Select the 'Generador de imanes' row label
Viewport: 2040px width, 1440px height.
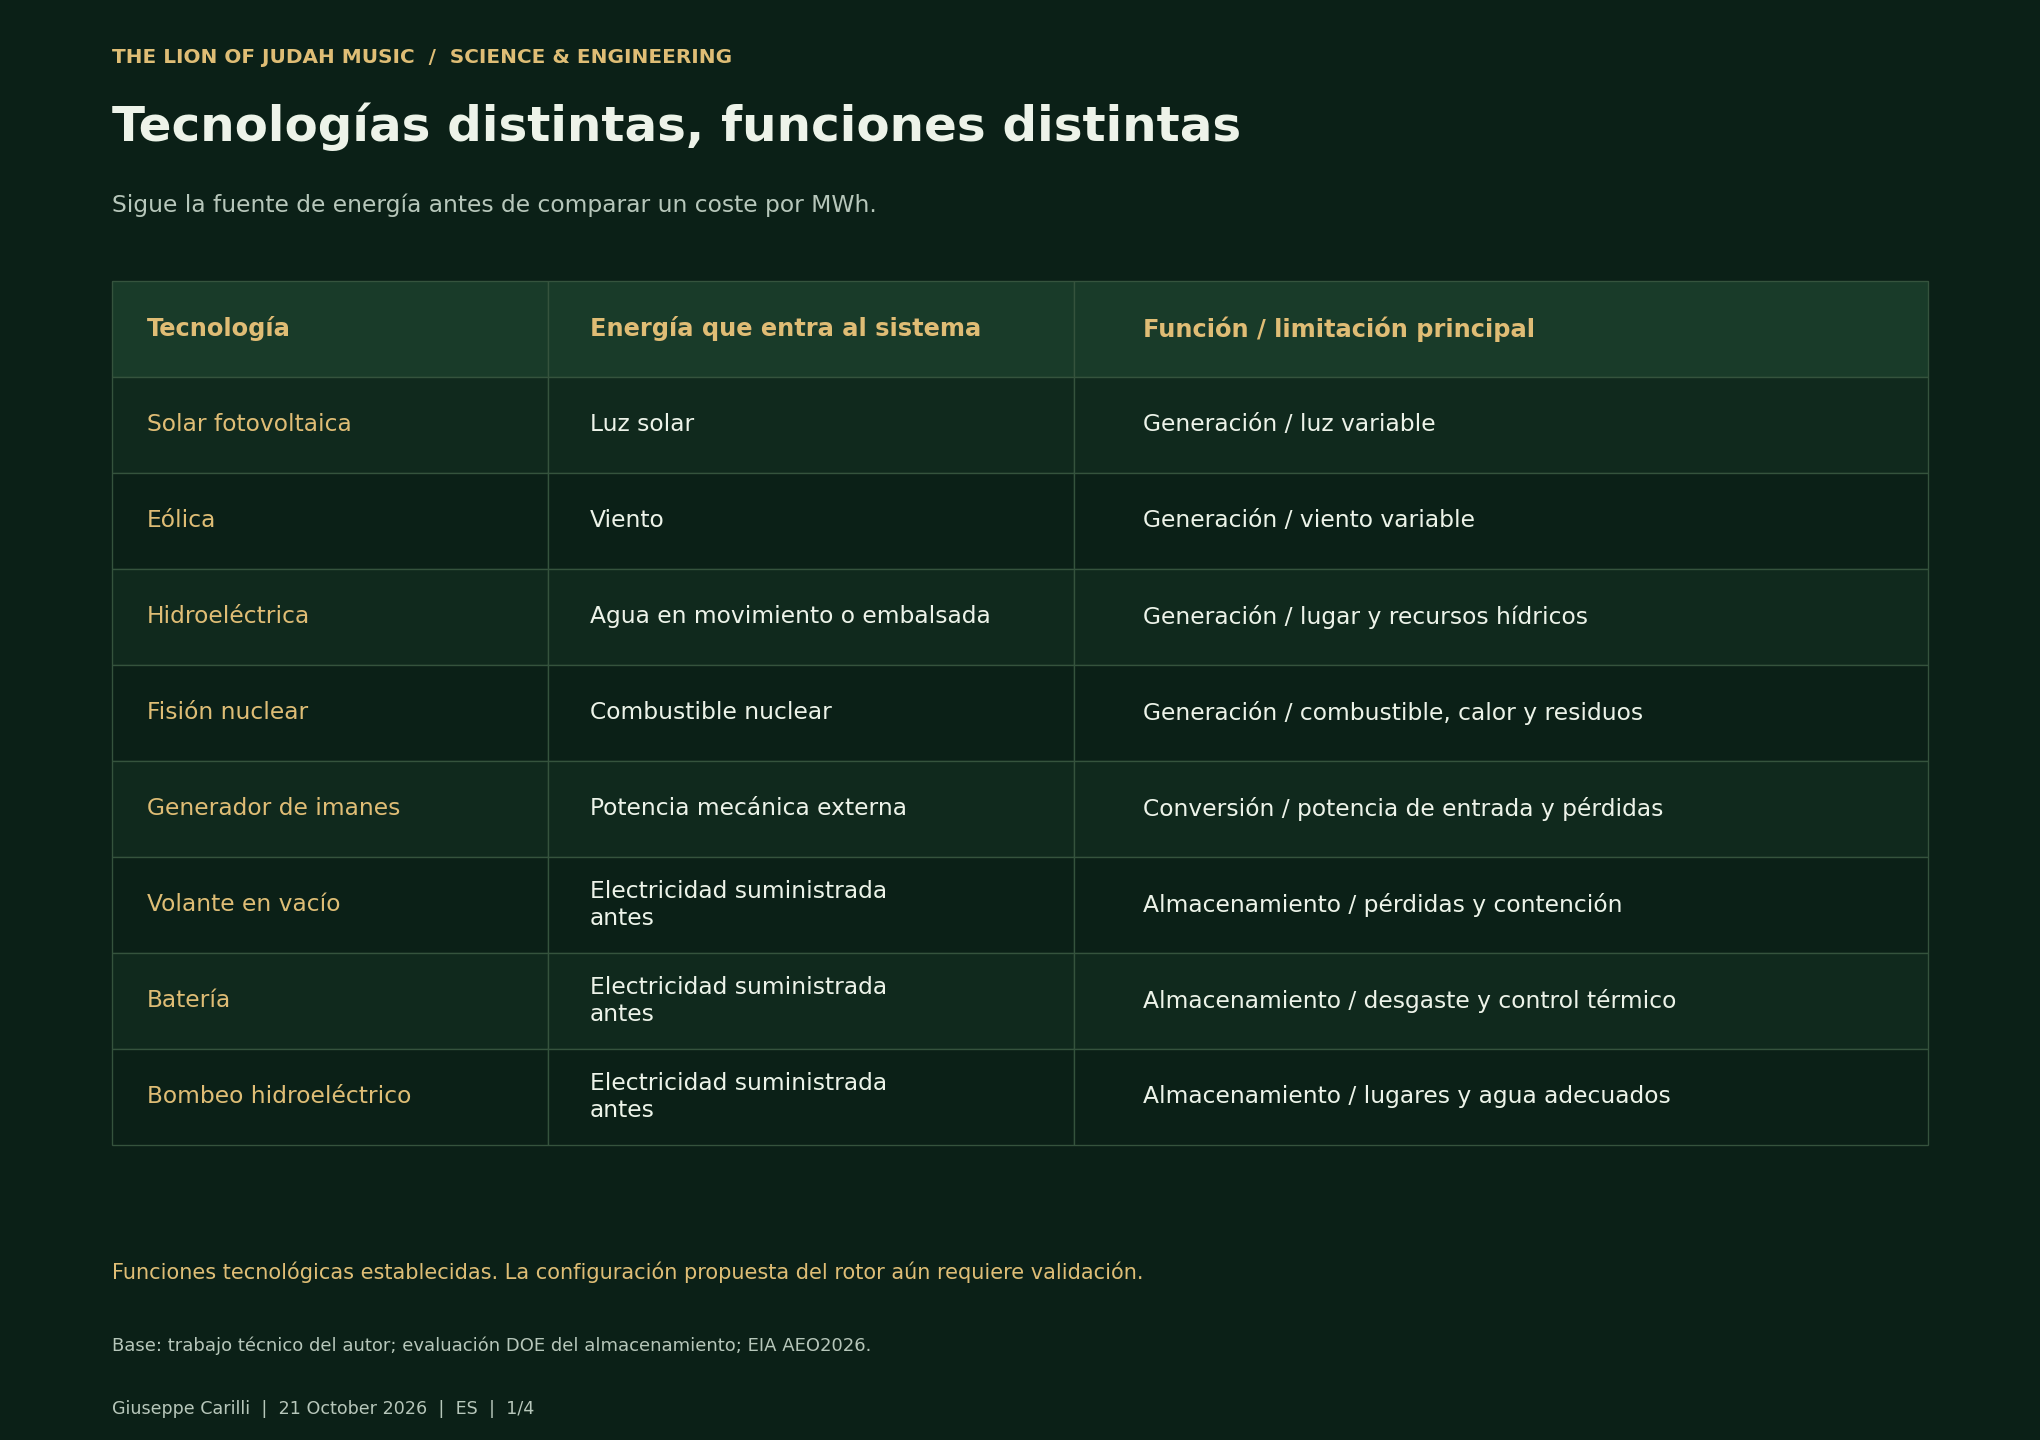[x=273, y=808]
